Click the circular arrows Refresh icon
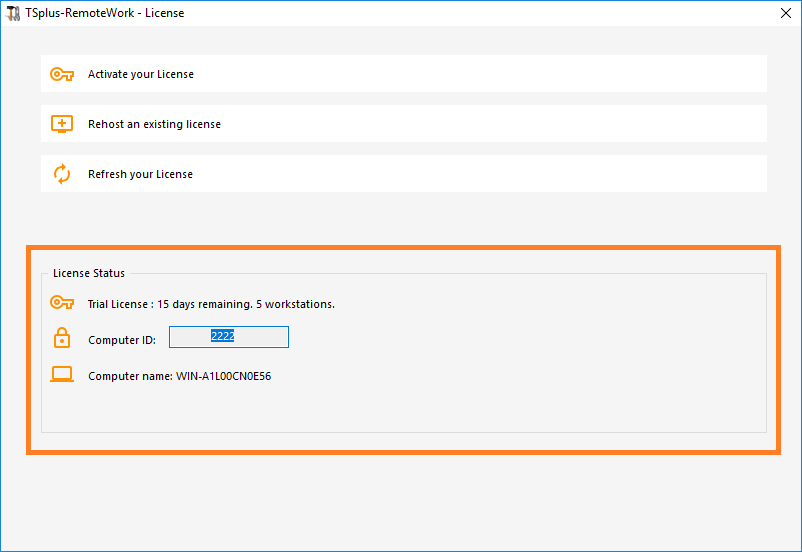This screenshot has width=802, height=552. click(x=62, y=174)
